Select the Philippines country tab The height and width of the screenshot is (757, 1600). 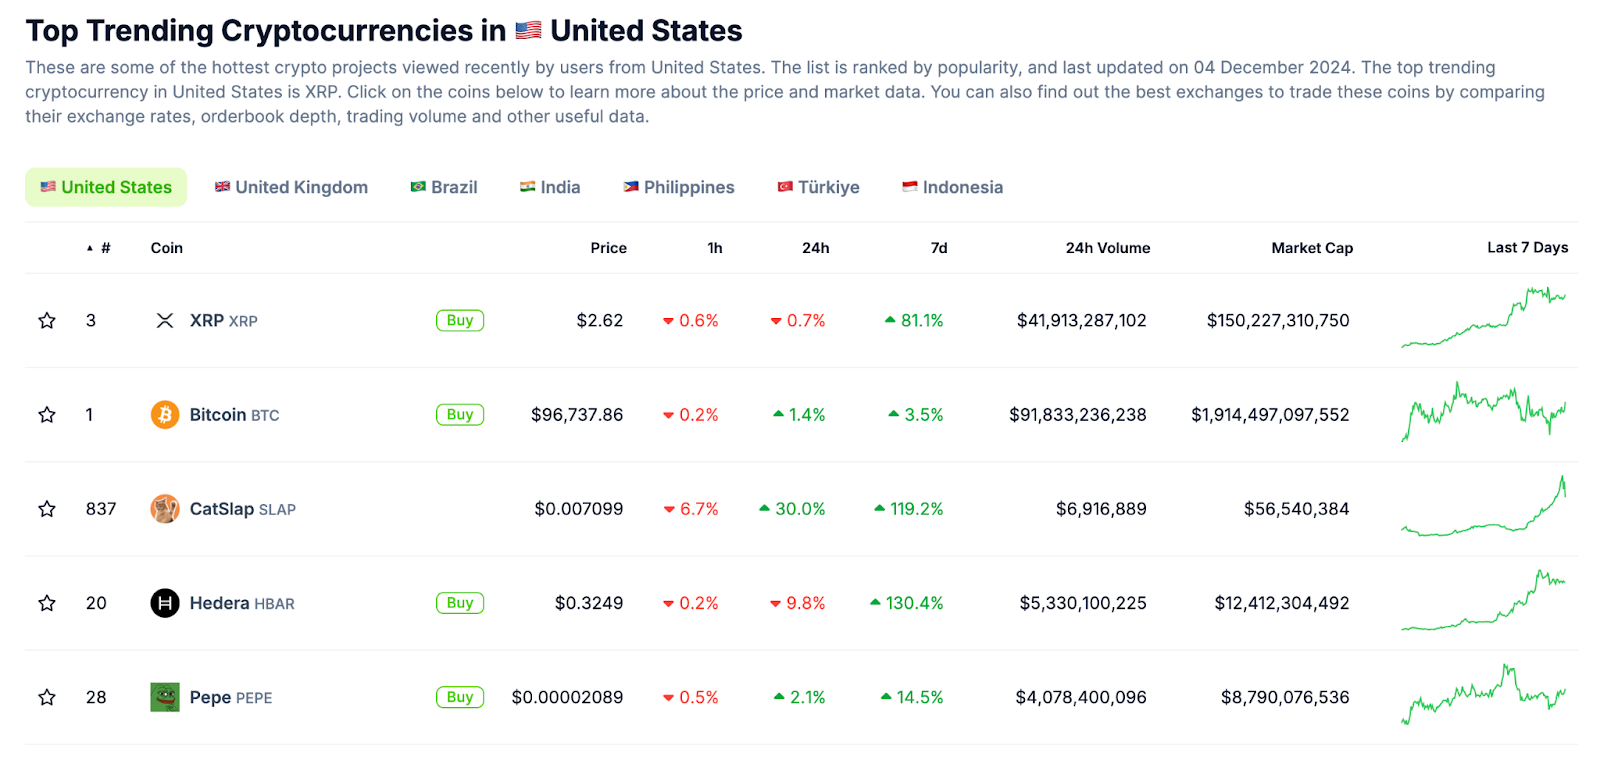click(678, 187)
